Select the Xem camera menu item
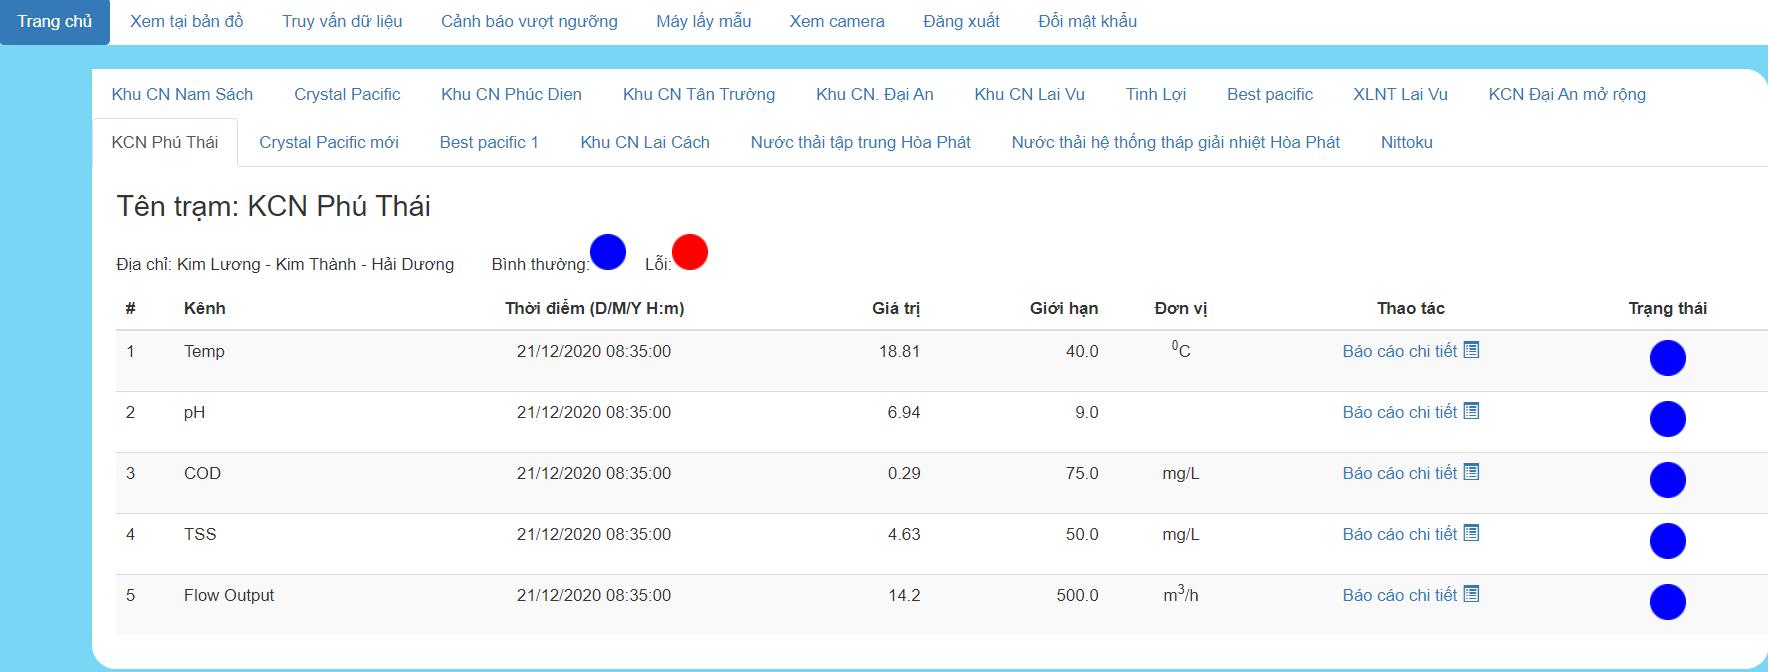The height and width of the screenshot is (672, 1768). click(x=837, y=21)
